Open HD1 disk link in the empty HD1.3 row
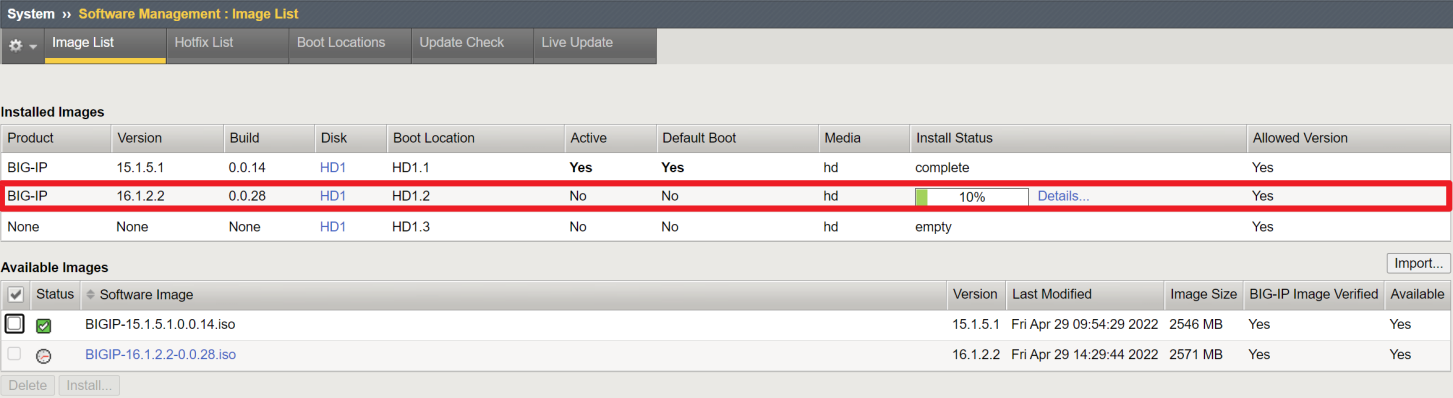 333,227
